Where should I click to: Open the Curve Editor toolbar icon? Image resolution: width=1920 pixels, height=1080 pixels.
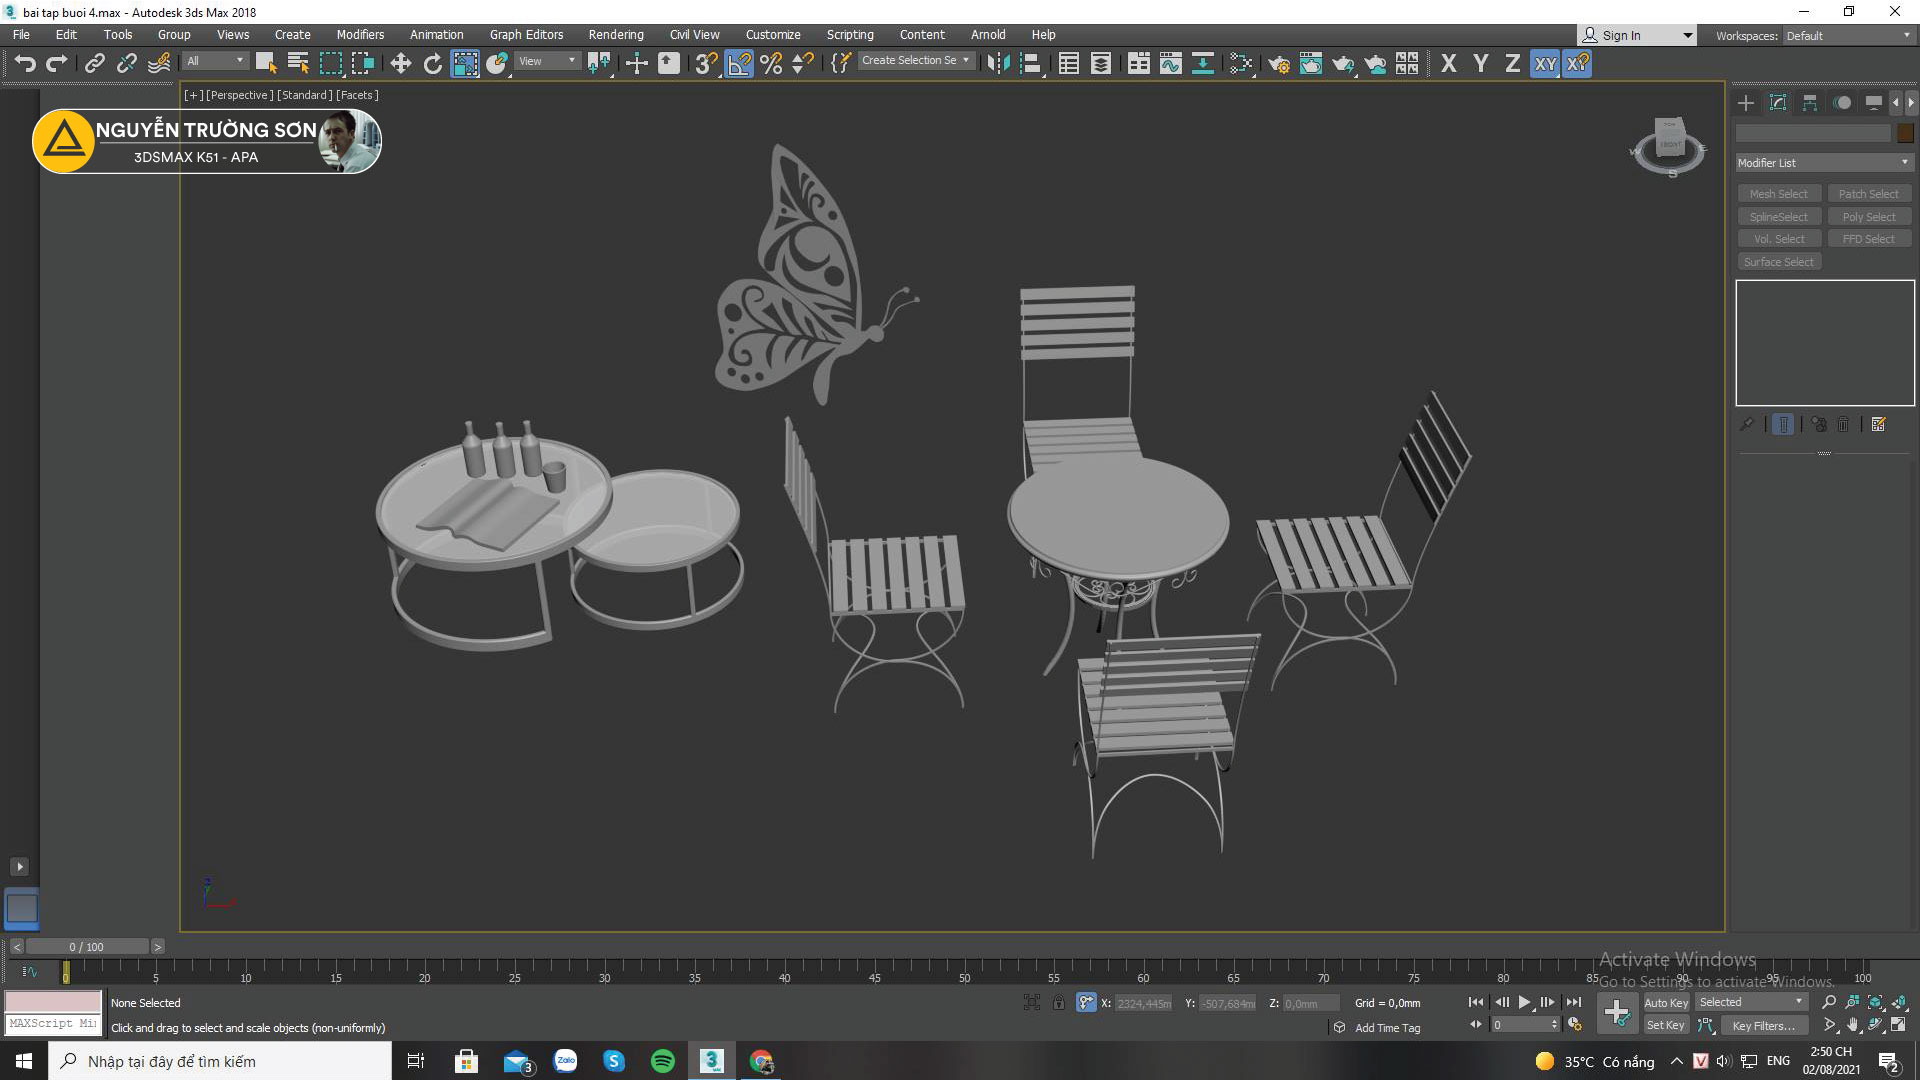point(1170,64)
